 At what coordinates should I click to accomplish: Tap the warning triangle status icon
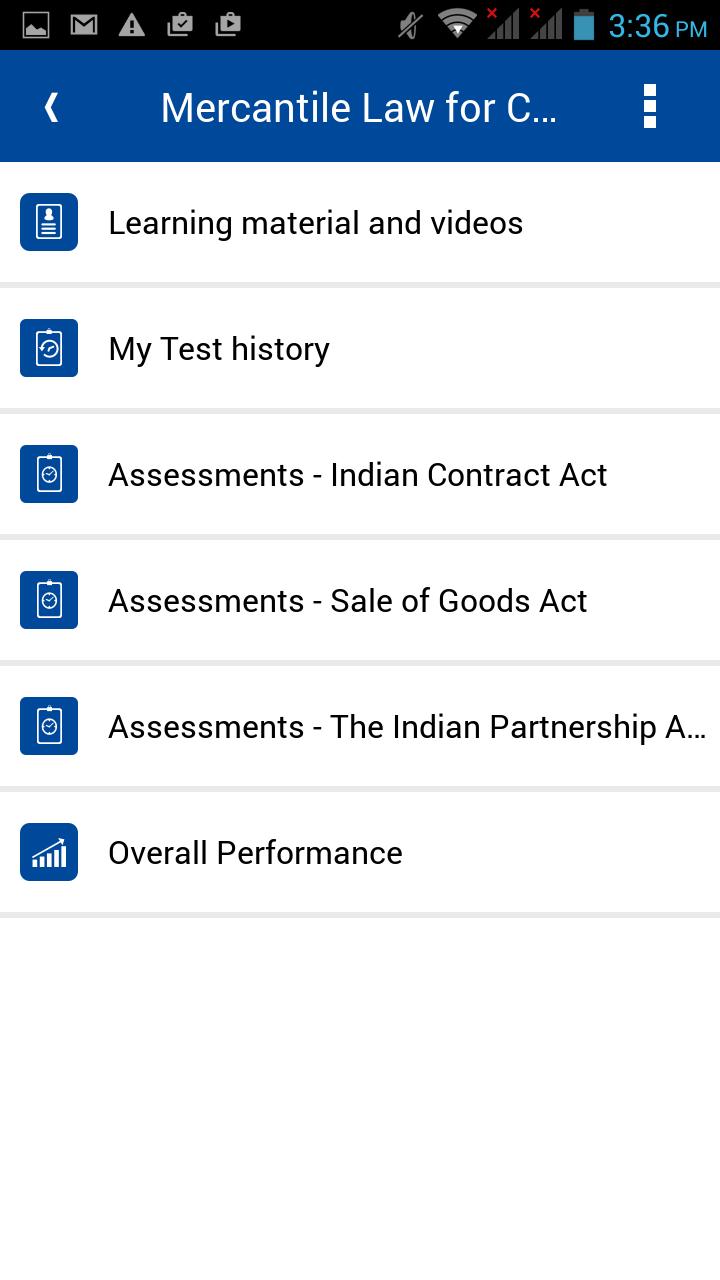point(132,25)
